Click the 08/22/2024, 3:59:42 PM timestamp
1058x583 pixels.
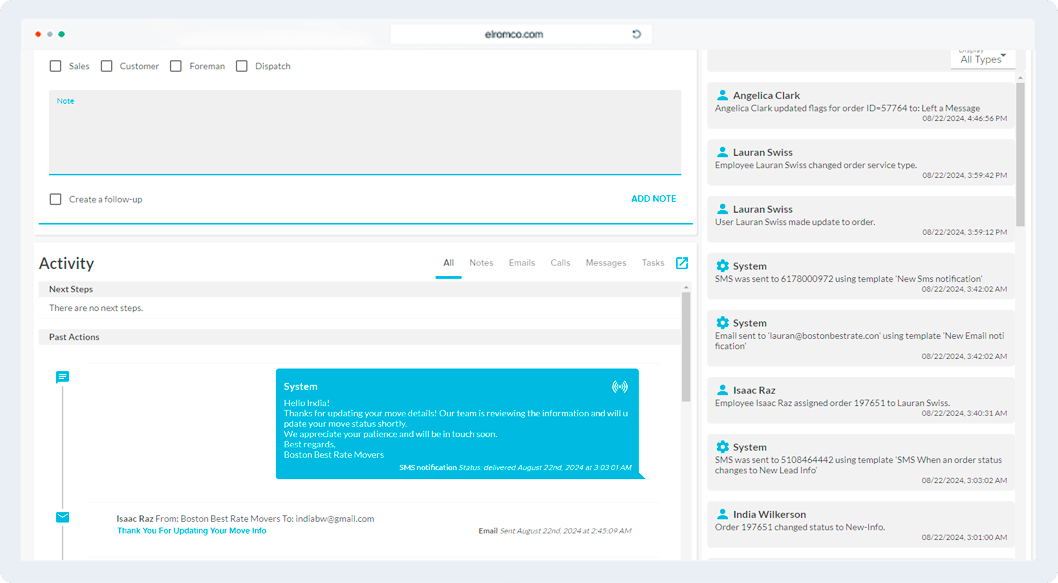(964, 175)
